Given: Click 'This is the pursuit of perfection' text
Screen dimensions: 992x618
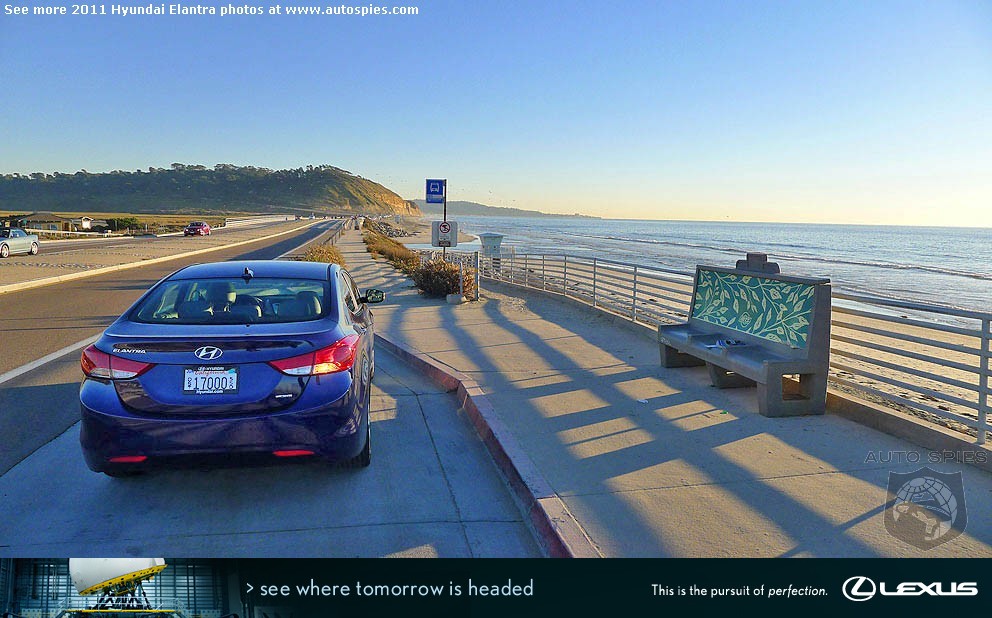Looking at the screenshot, I should [x=739, y=591].
